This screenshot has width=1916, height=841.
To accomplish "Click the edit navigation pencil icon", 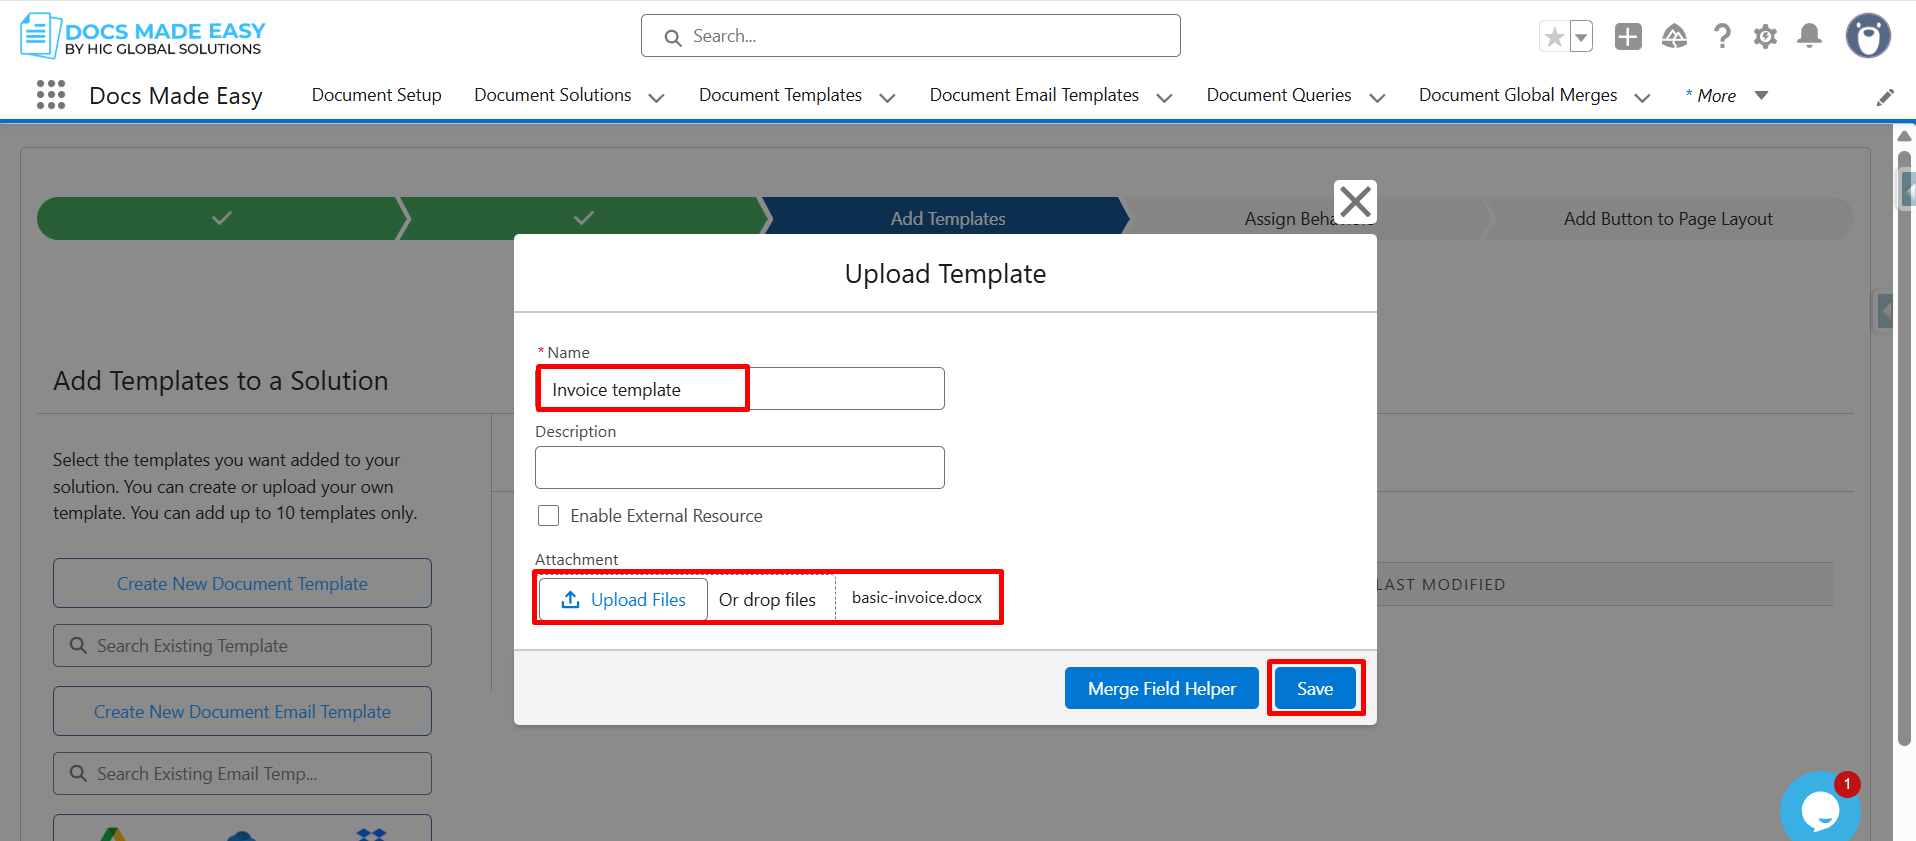I will 1885,97.
